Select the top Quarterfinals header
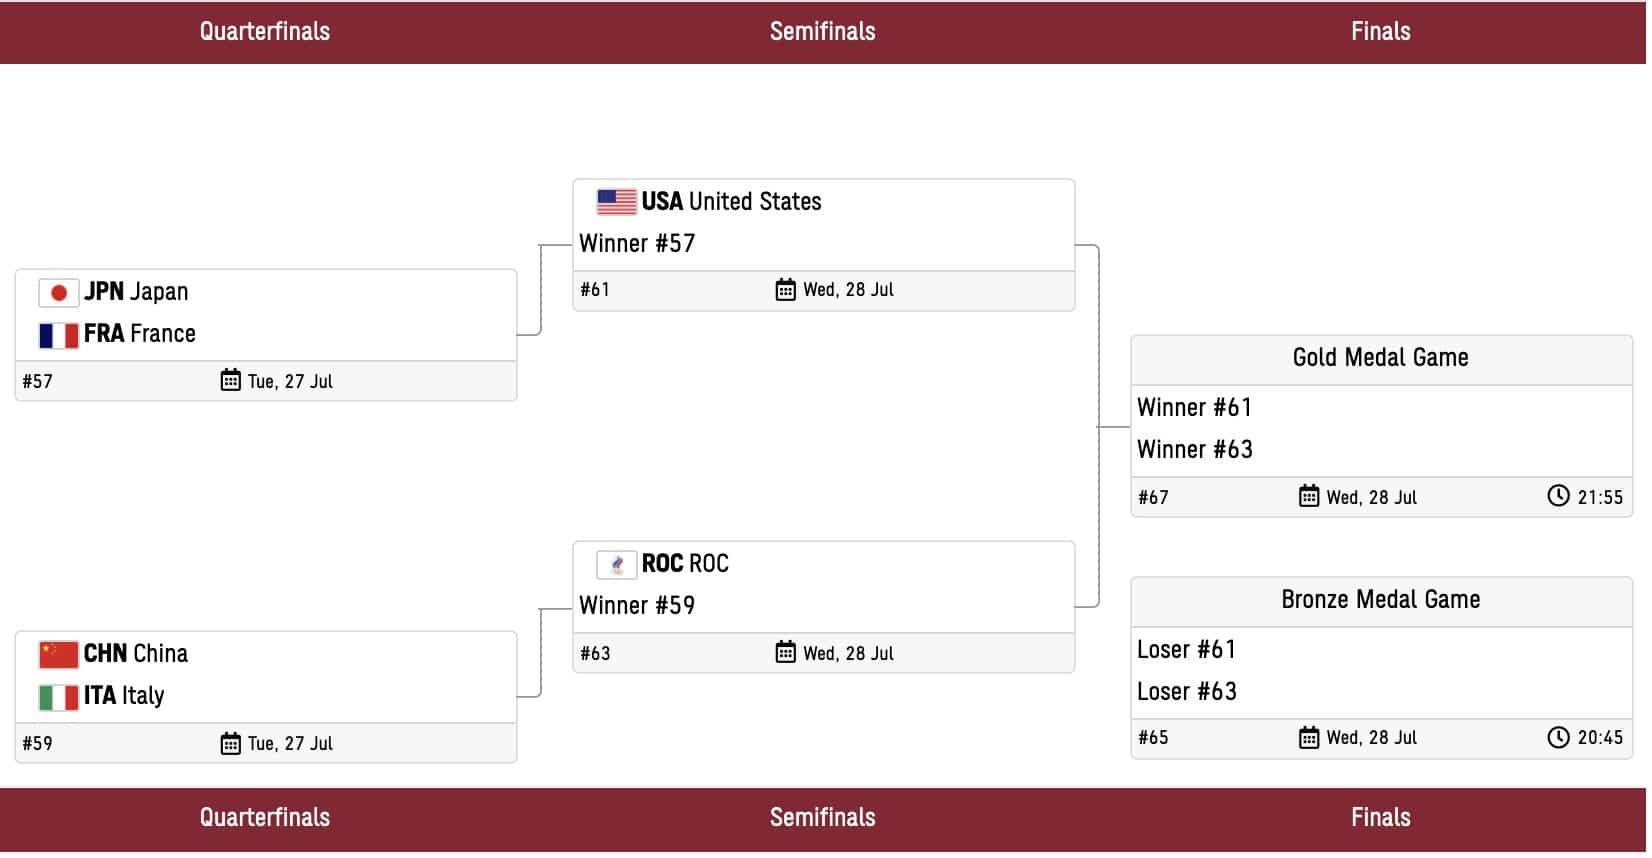This screenshot has width=1652, height=858. (x=265, y=32)
